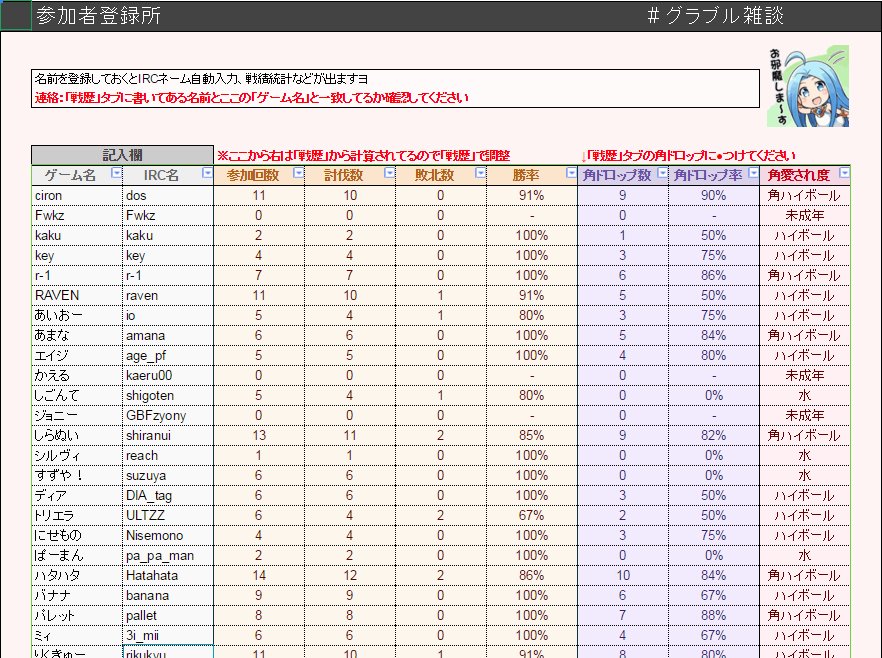Select IRC name cell reach
Viewport: 882px width, 658px height.
click(168, 456)
